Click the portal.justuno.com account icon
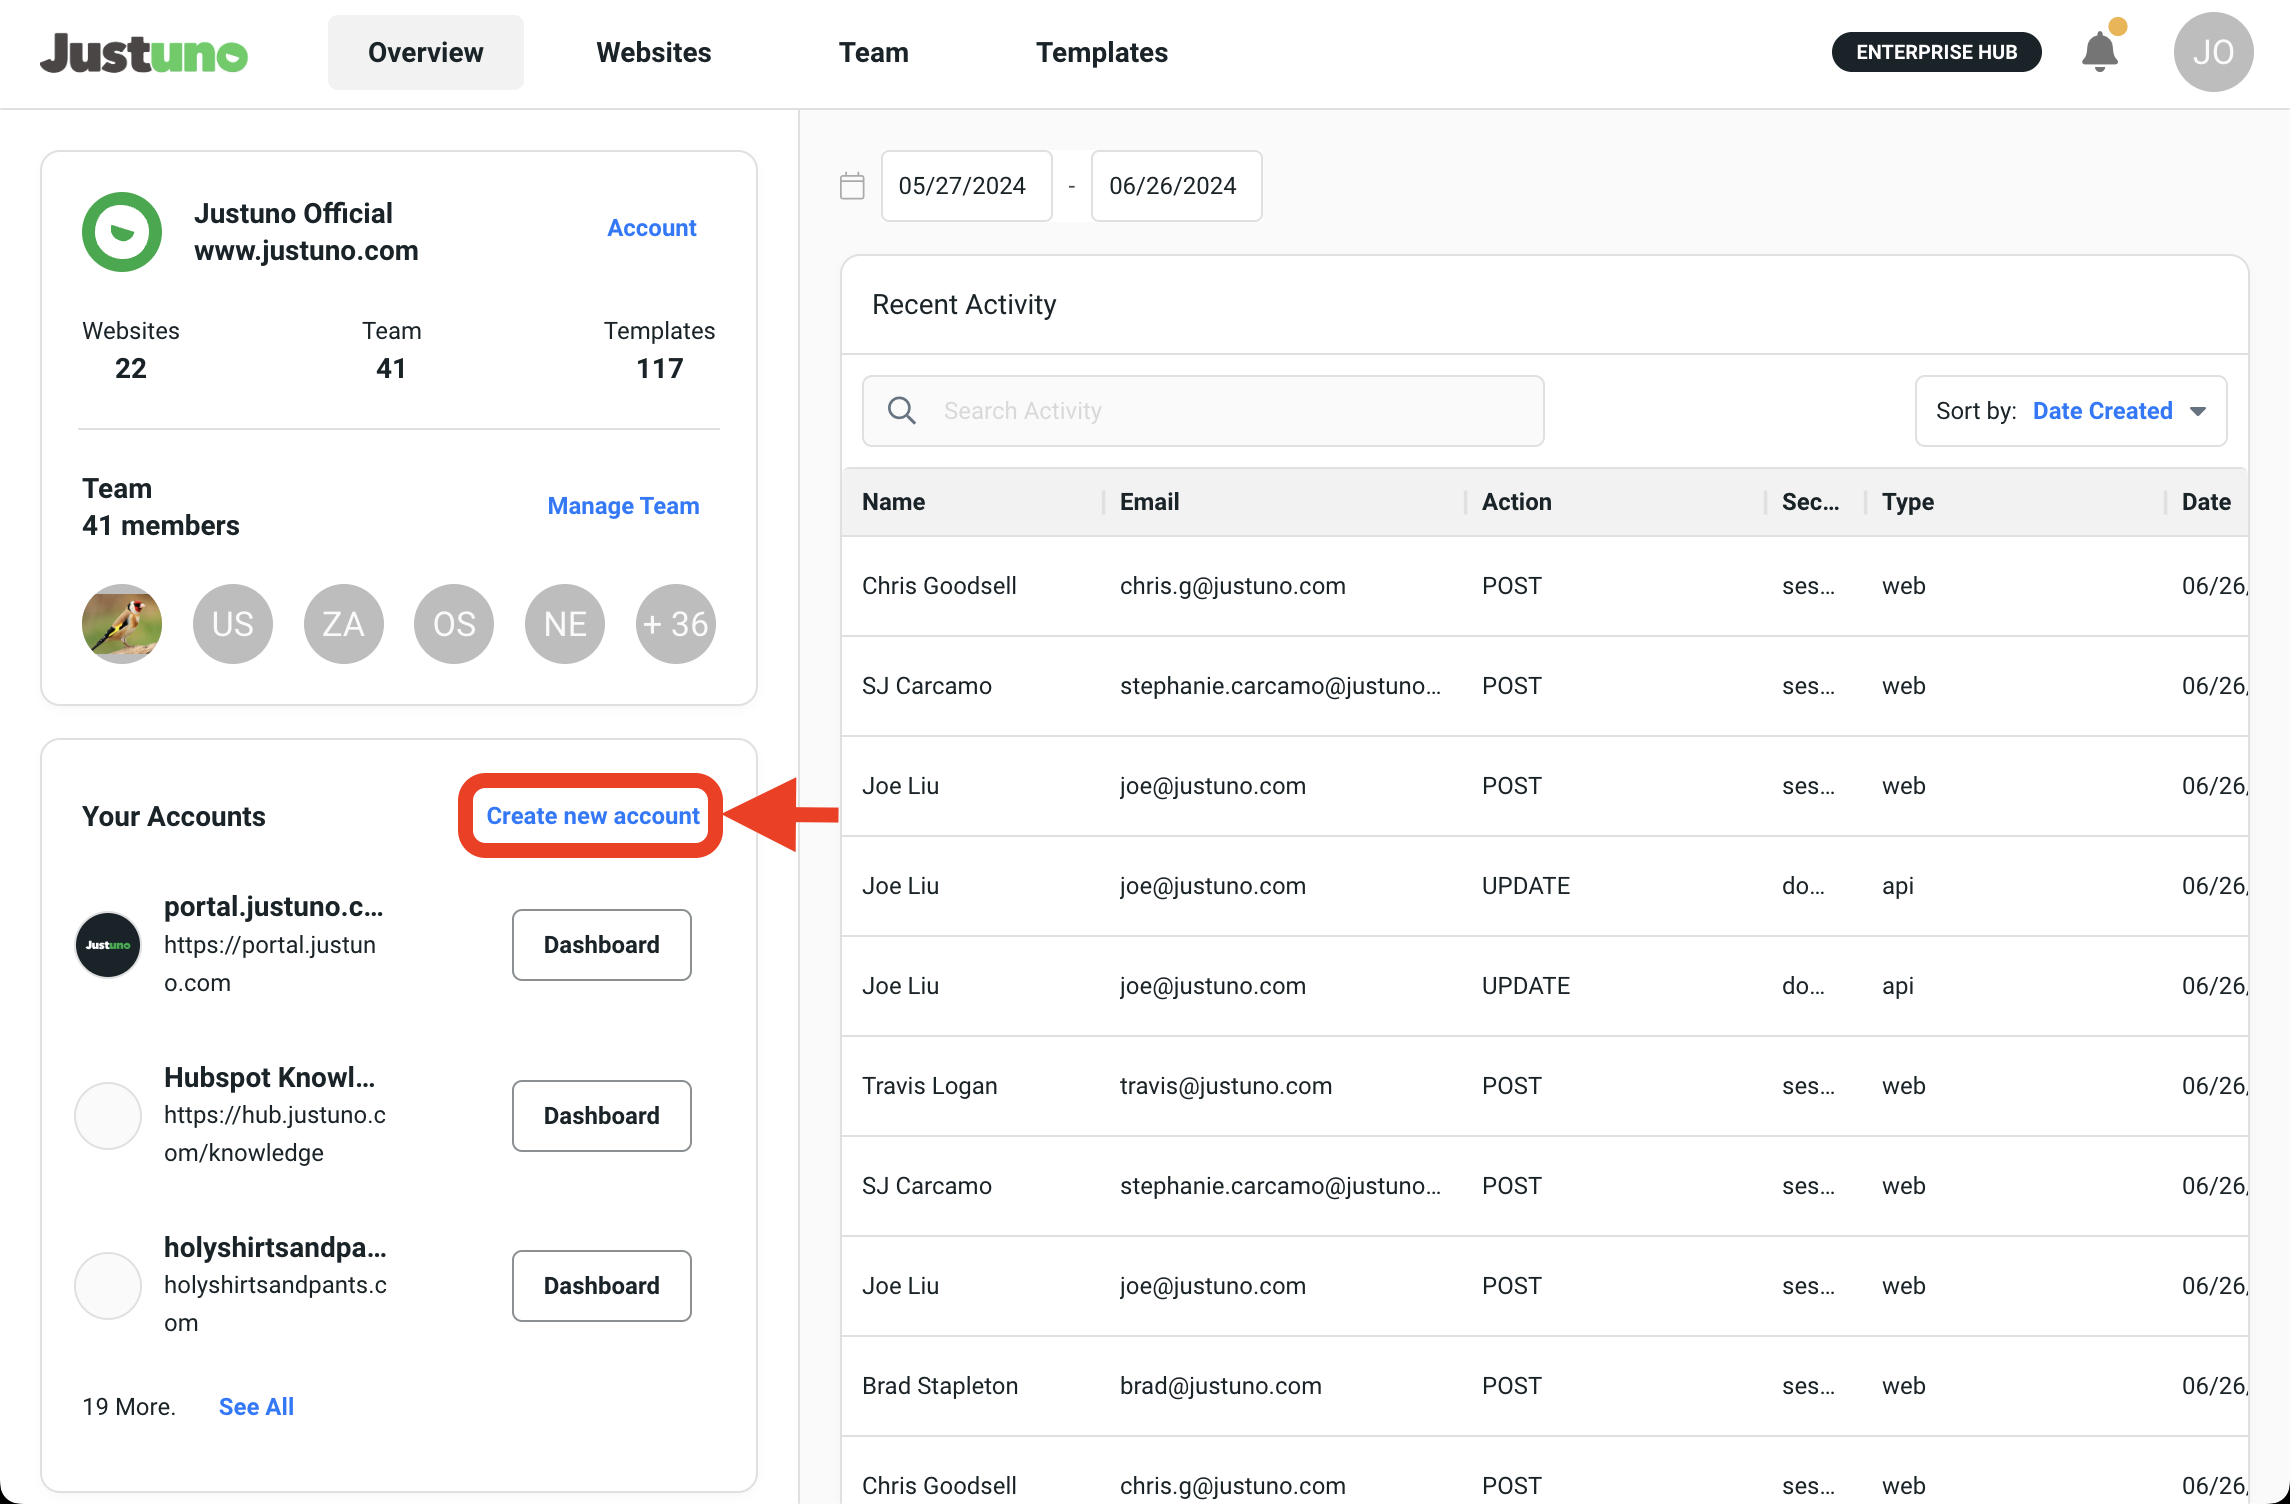Viewport: 2290px width, 1504px height. click(x=108, y=945)
